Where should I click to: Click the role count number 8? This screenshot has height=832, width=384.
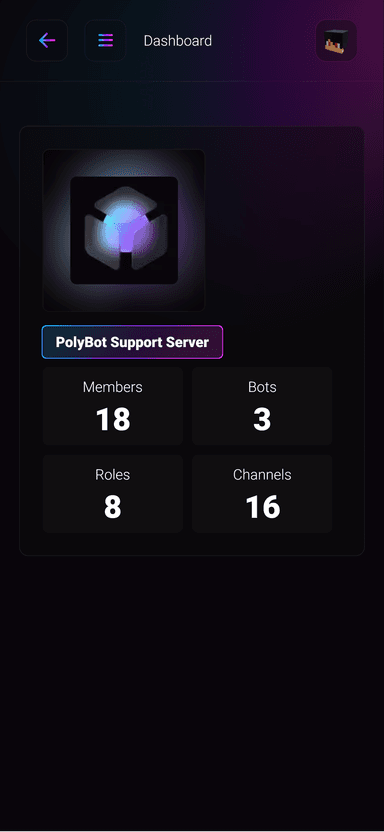tap(112, 507)
